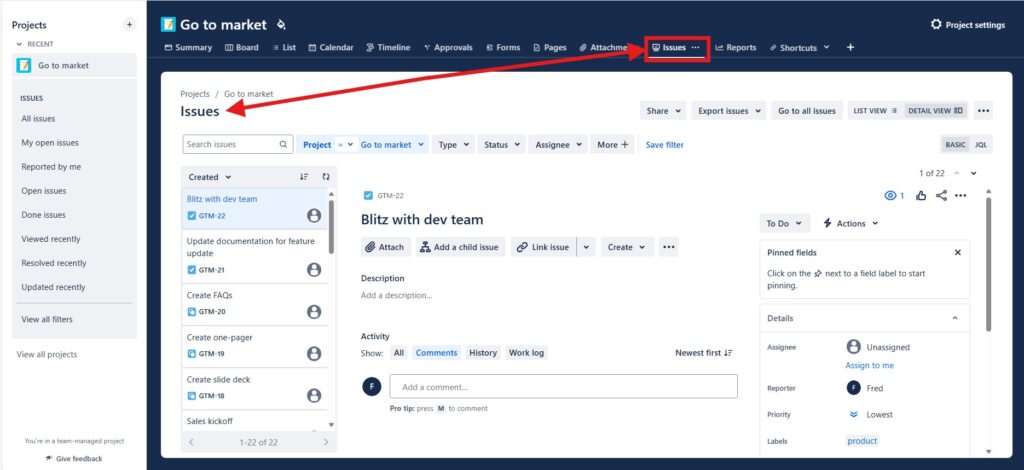Click the plus icon beside Projects
Image resolution: width=1024 pixels, height=470 pixels.
pyautogui.click(x=129, y=24)
